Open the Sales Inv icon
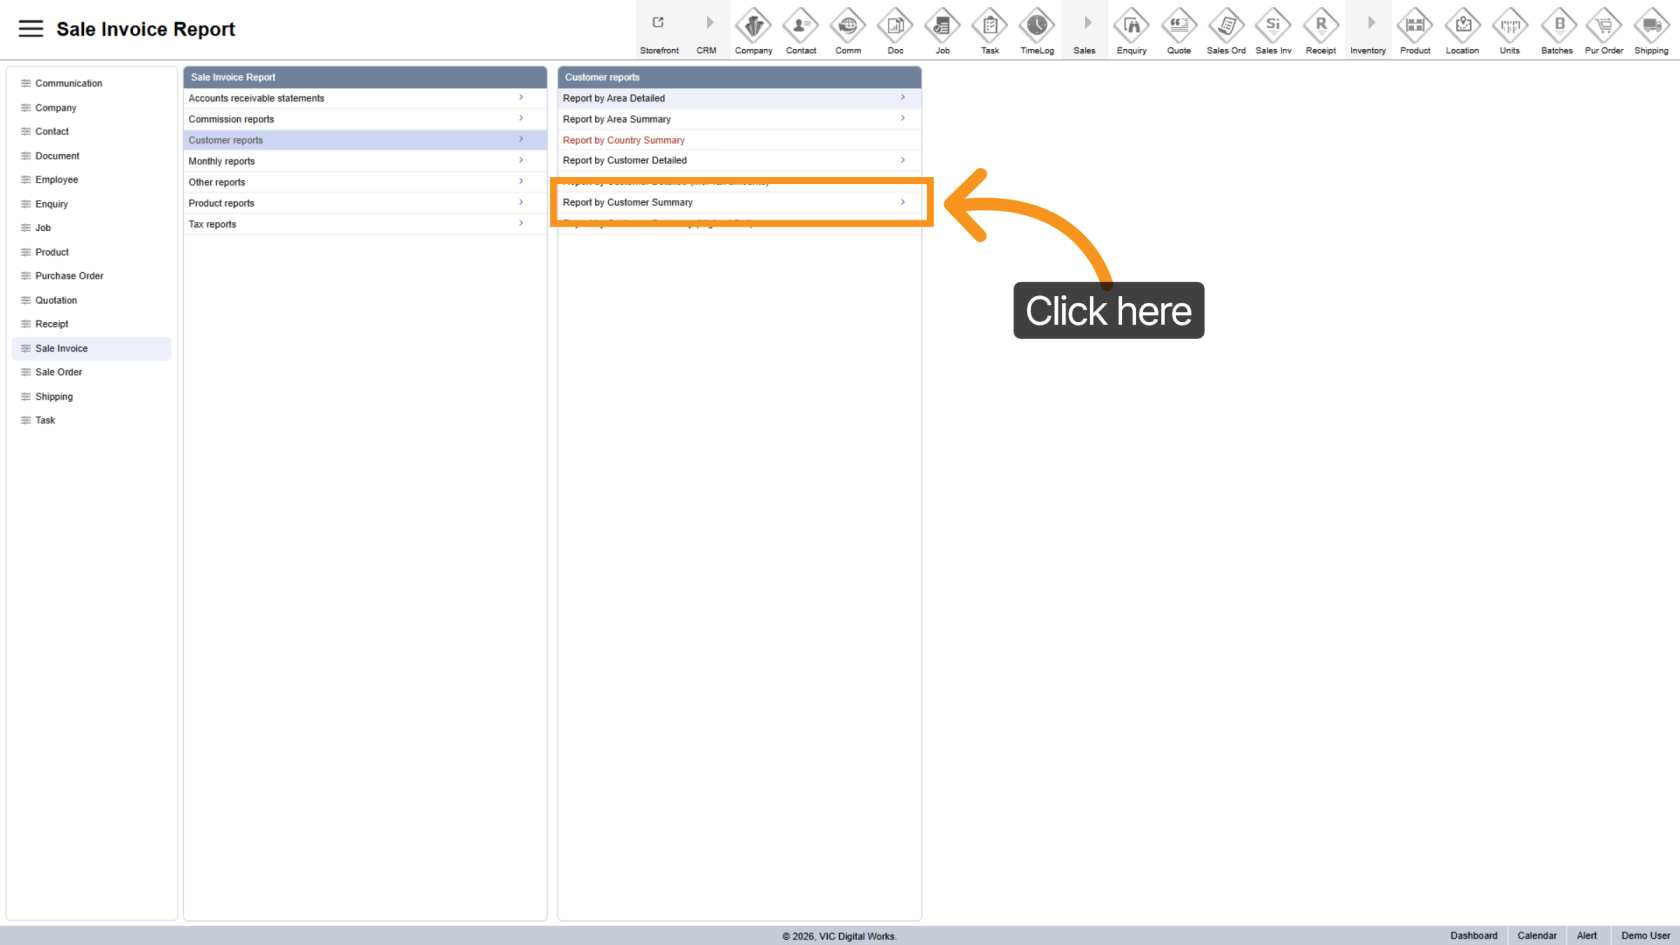1680x945 pixels. (x=1273, y=26)
